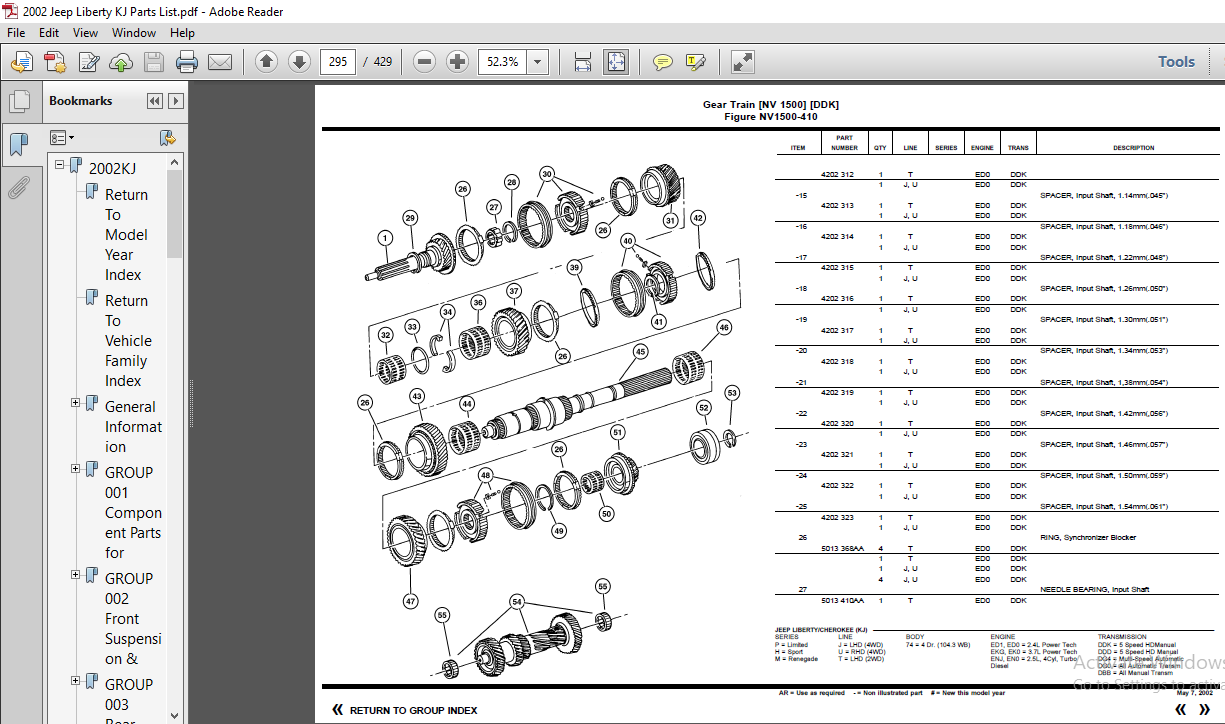Image resolution: width=1225 pixels, height=724 pixels.
Task: Go to previous page with up arrow
Action: pyautogui.click(x=266, y=62)
